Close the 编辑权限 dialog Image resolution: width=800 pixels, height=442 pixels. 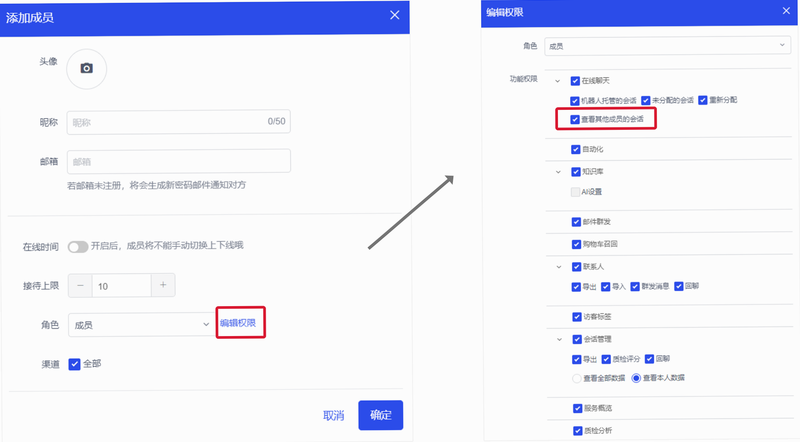786,11
